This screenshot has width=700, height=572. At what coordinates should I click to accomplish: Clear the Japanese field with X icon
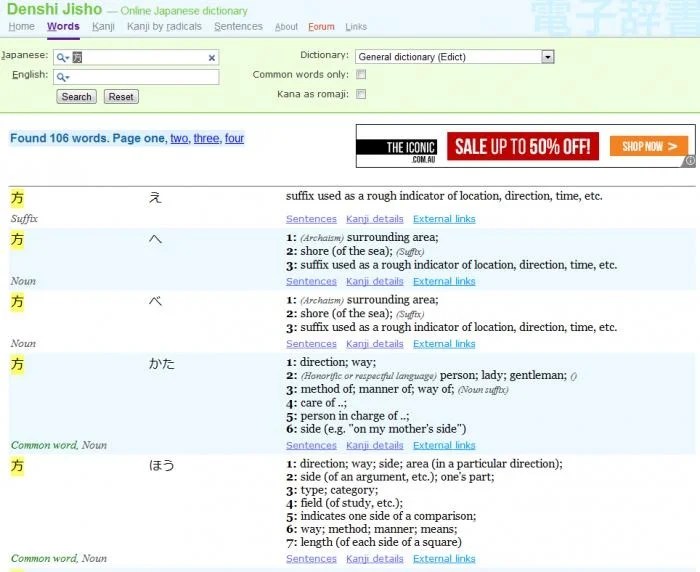pos(212,58)
